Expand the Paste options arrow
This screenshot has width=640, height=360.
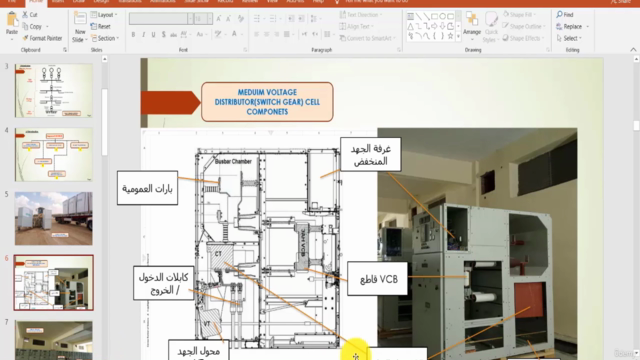point(12,40)
